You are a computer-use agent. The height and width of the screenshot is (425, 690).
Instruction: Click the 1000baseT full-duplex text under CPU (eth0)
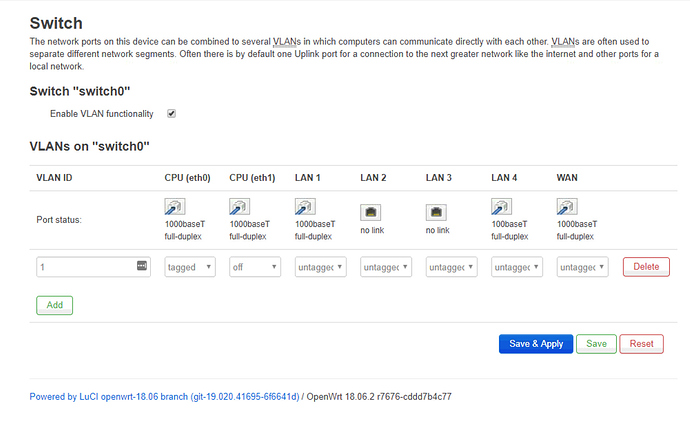coord(185,230)
